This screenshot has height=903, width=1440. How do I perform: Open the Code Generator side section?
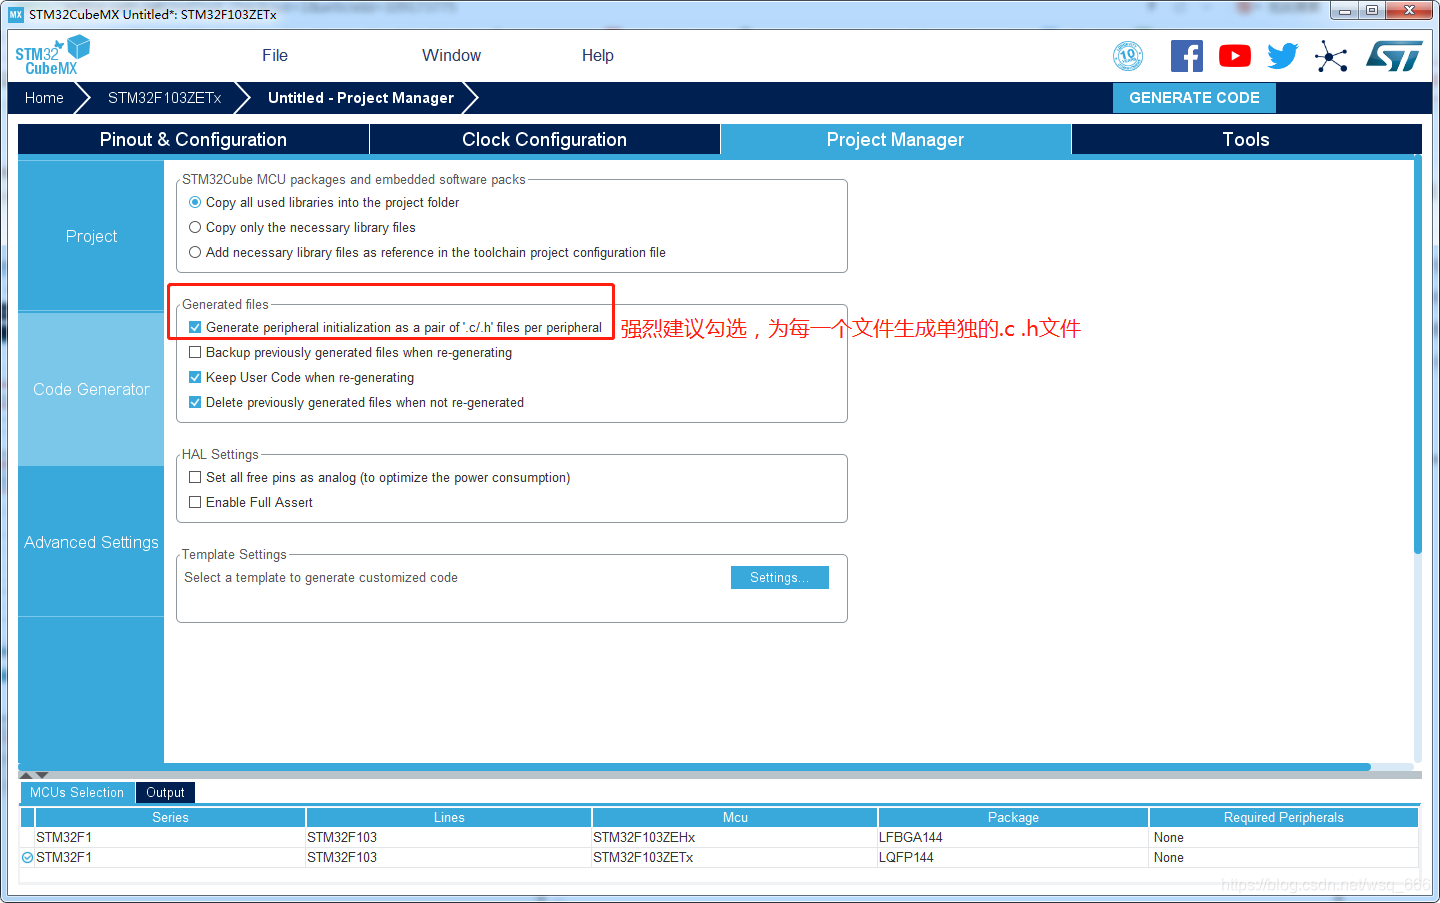coord(91,389)
